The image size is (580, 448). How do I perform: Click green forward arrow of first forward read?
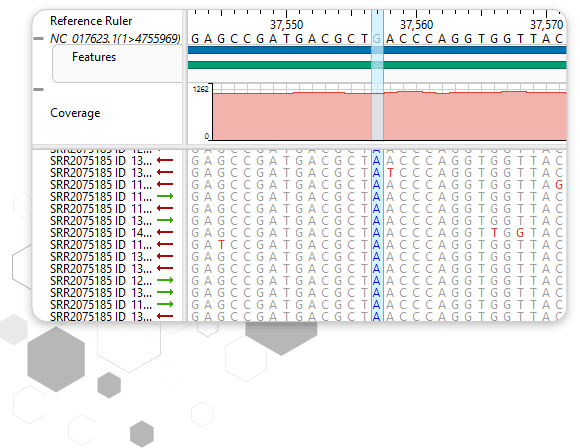tap(165, 196)
